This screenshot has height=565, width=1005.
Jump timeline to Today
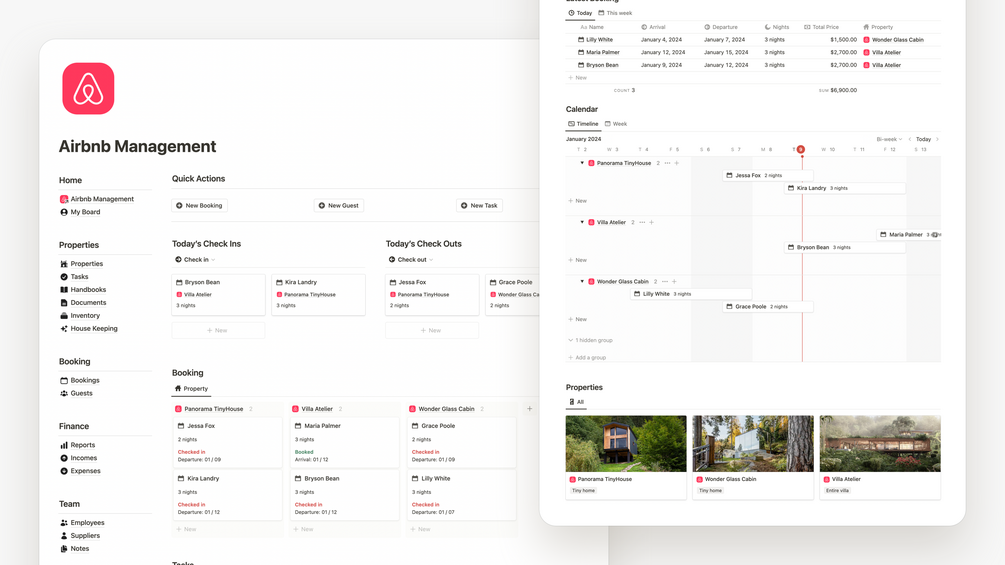[924, 139]
